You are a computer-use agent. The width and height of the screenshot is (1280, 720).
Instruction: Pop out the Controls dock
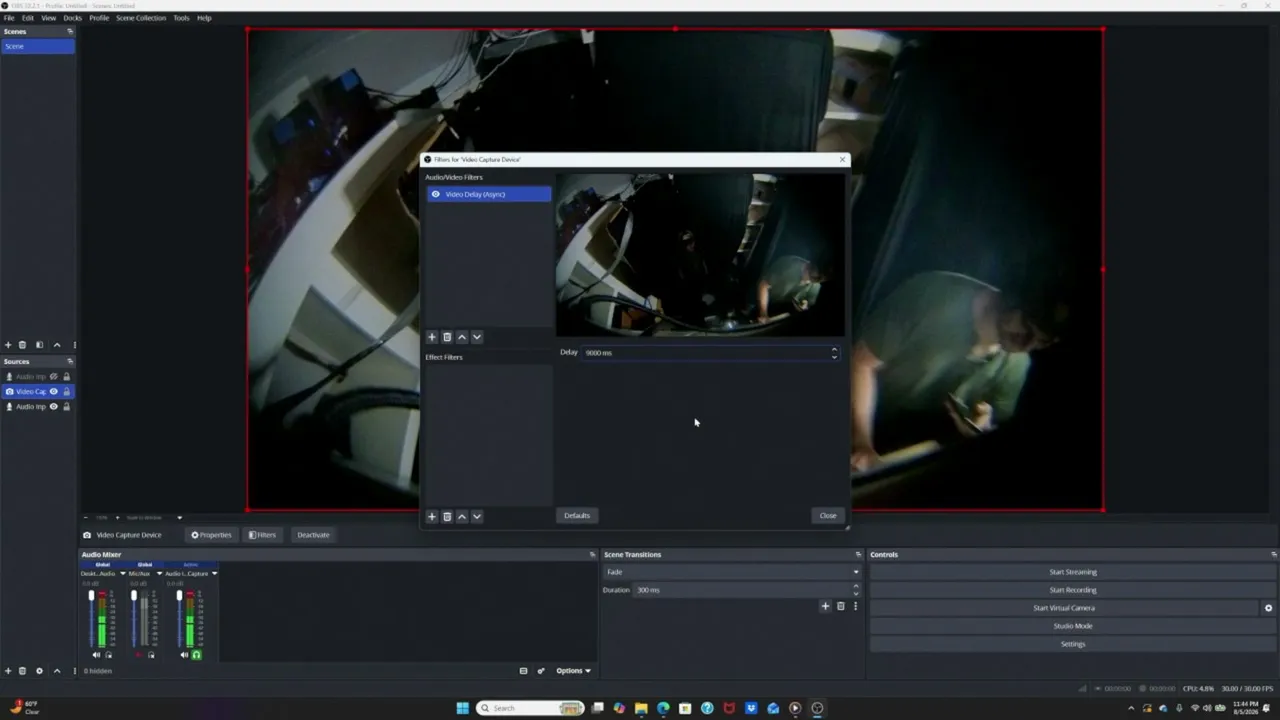1273,555
